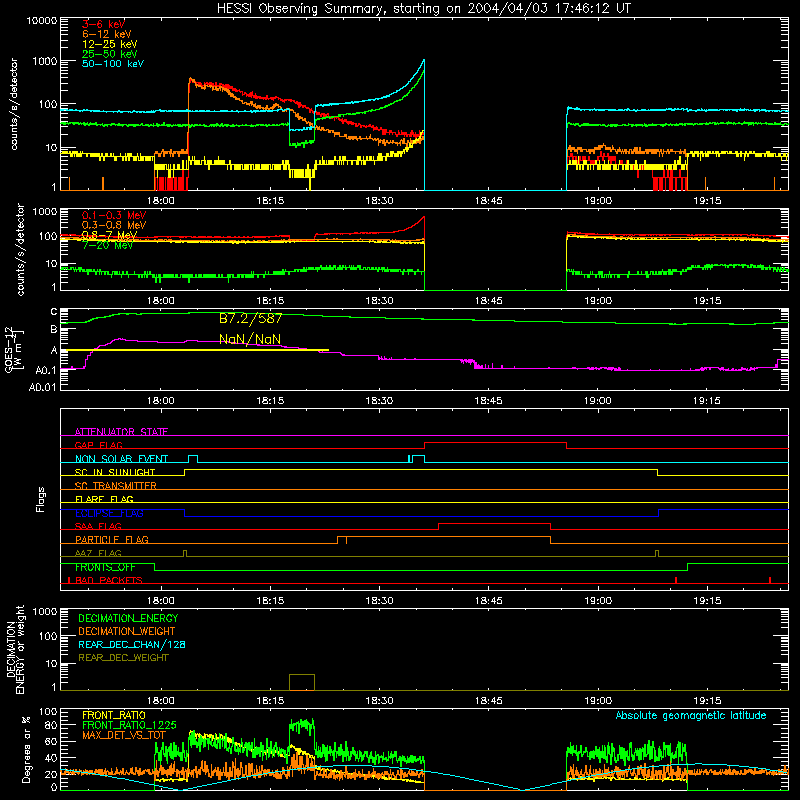The height and width of the screenshot is (800, 800).
Task: Click the cyan 50-100 keV peak at 18:36
Action: click(x=423, y=60)
